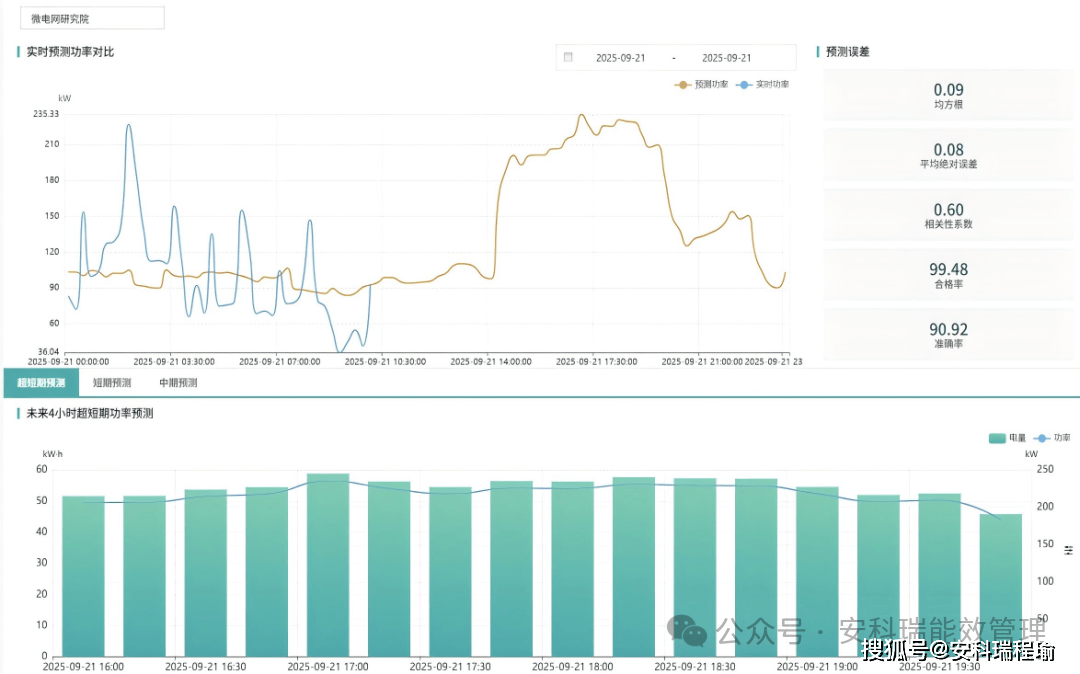
Task: Click the 准确率 90.92 card
Action: [948, 335]
